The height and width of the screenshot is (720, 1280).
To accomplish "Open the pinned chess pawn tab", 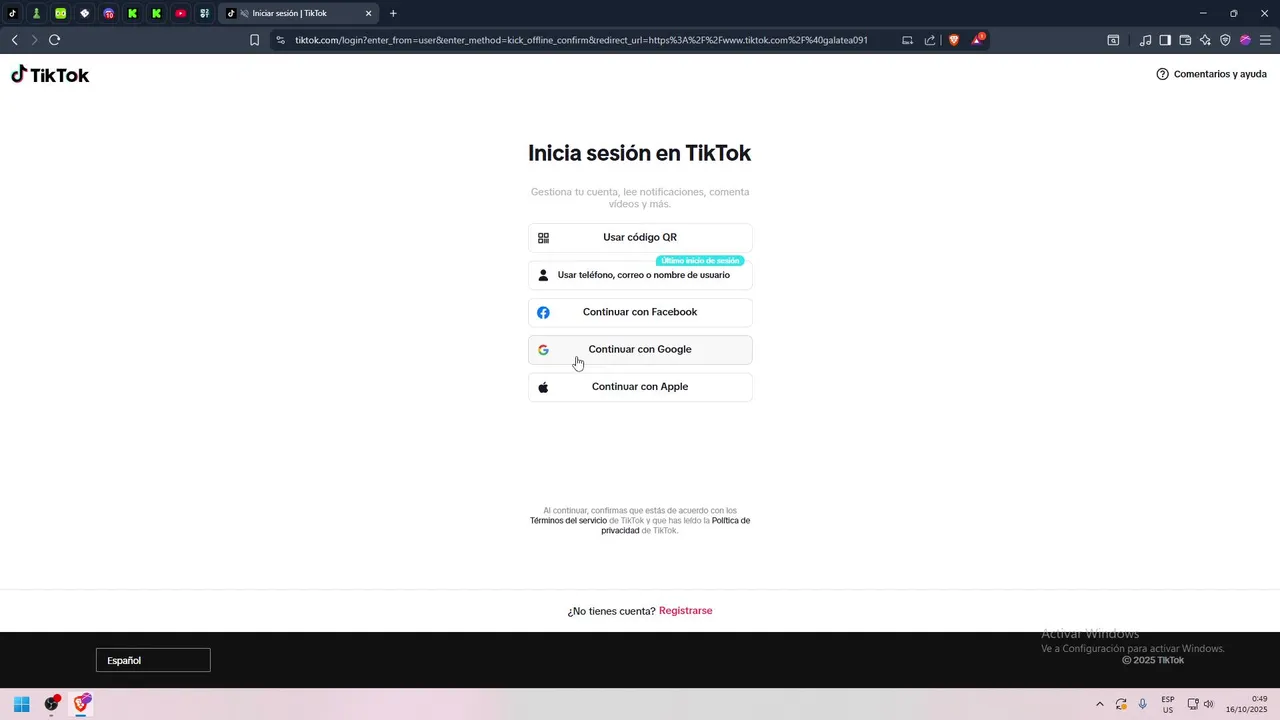I will click(37, 13).
